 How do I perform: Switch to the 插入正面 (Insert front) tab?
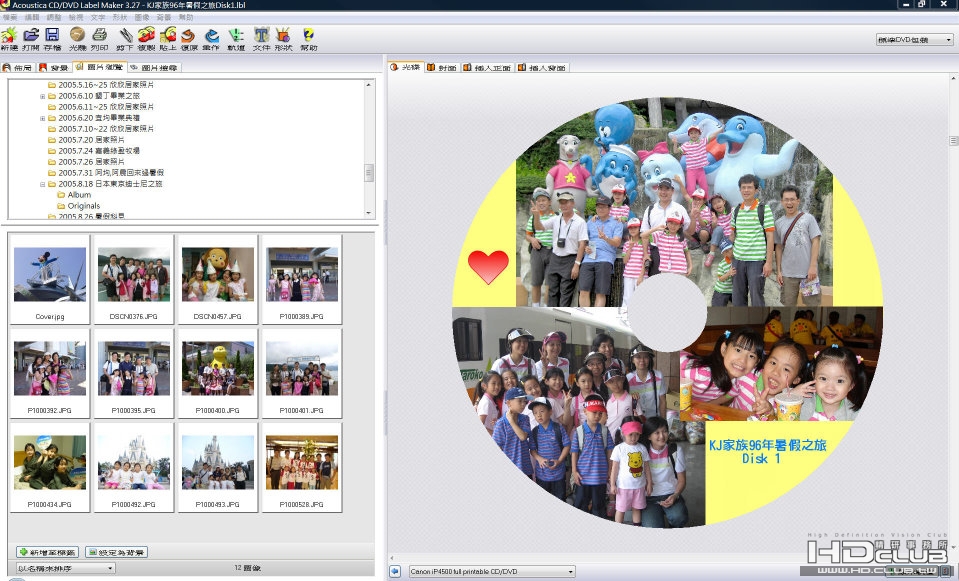tap(487, 67)
